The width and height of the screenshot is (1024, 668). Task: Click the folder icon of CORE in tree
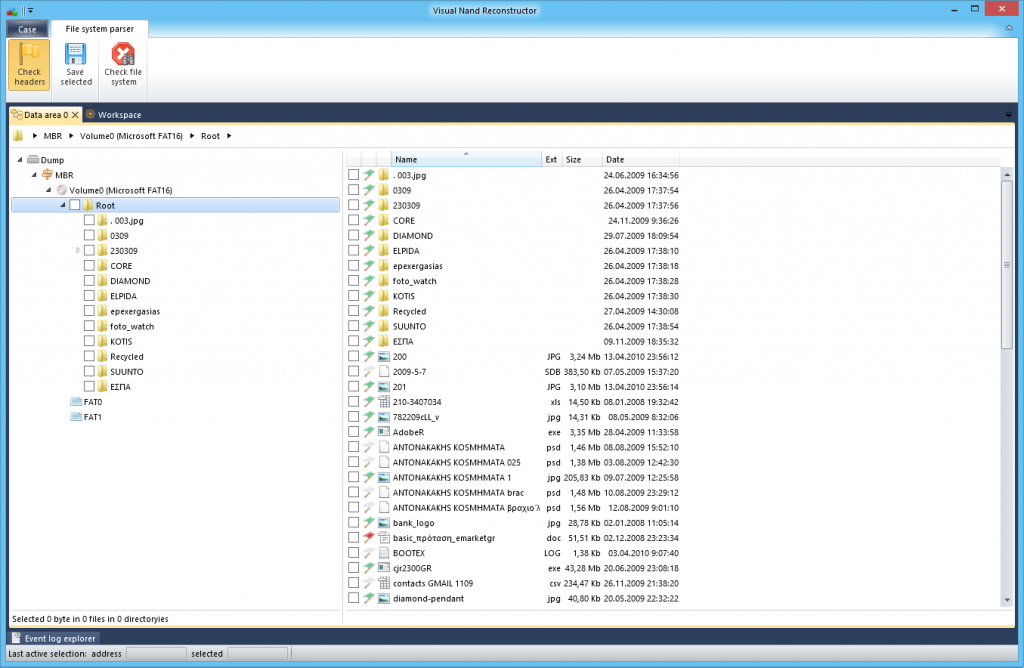pyautogui.click(x=103, y=266)
